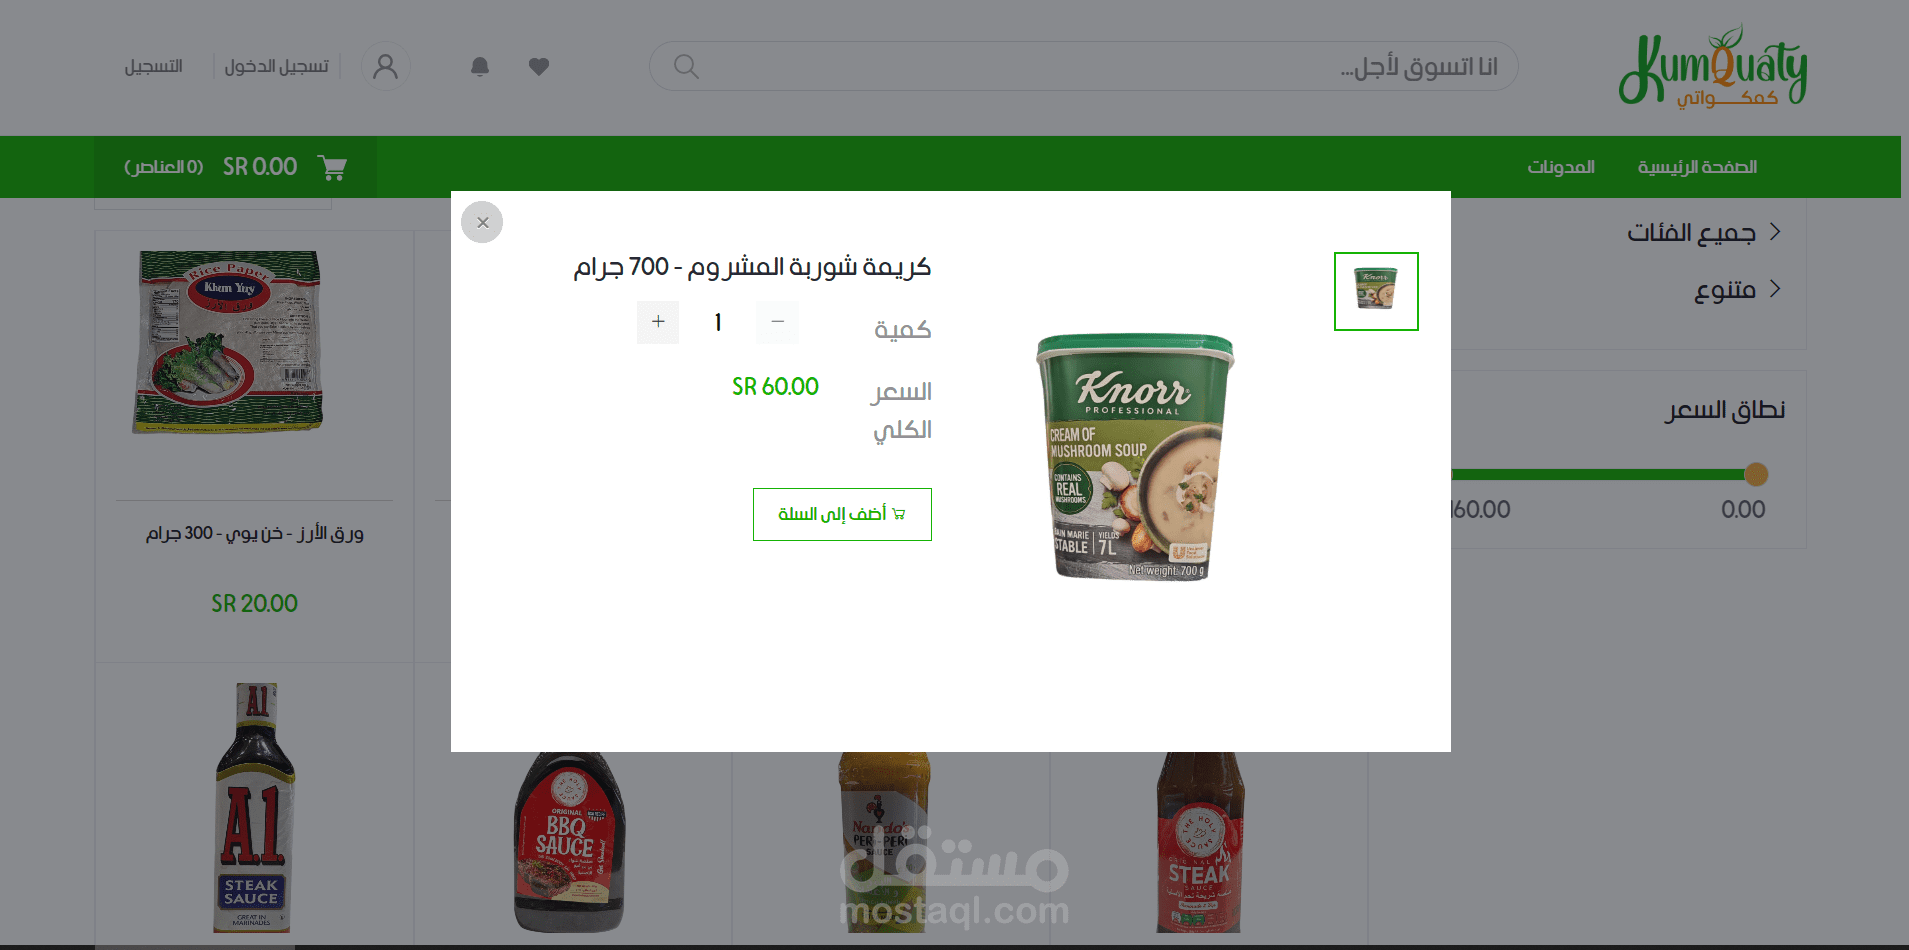1909x950 pixels.
Task: Close the product quick-view popup
Action: click(482, 222)
